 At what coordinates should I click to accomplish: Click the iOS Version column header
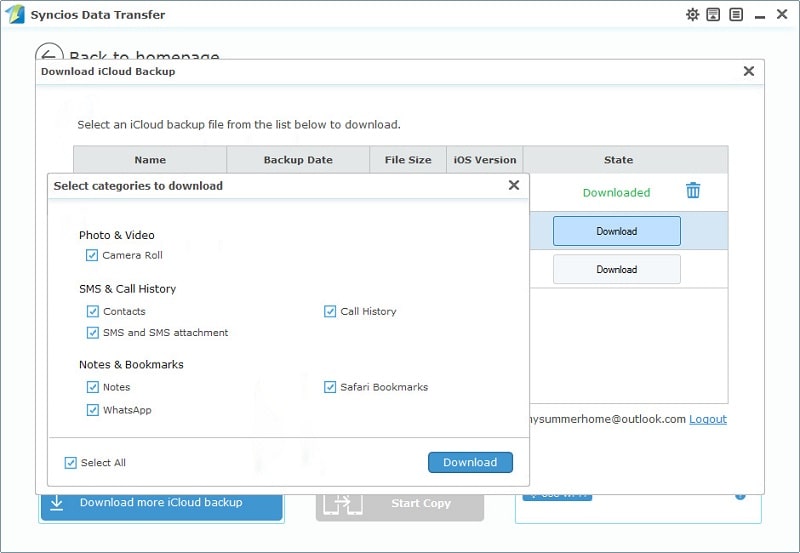click(x=485, y=160)
